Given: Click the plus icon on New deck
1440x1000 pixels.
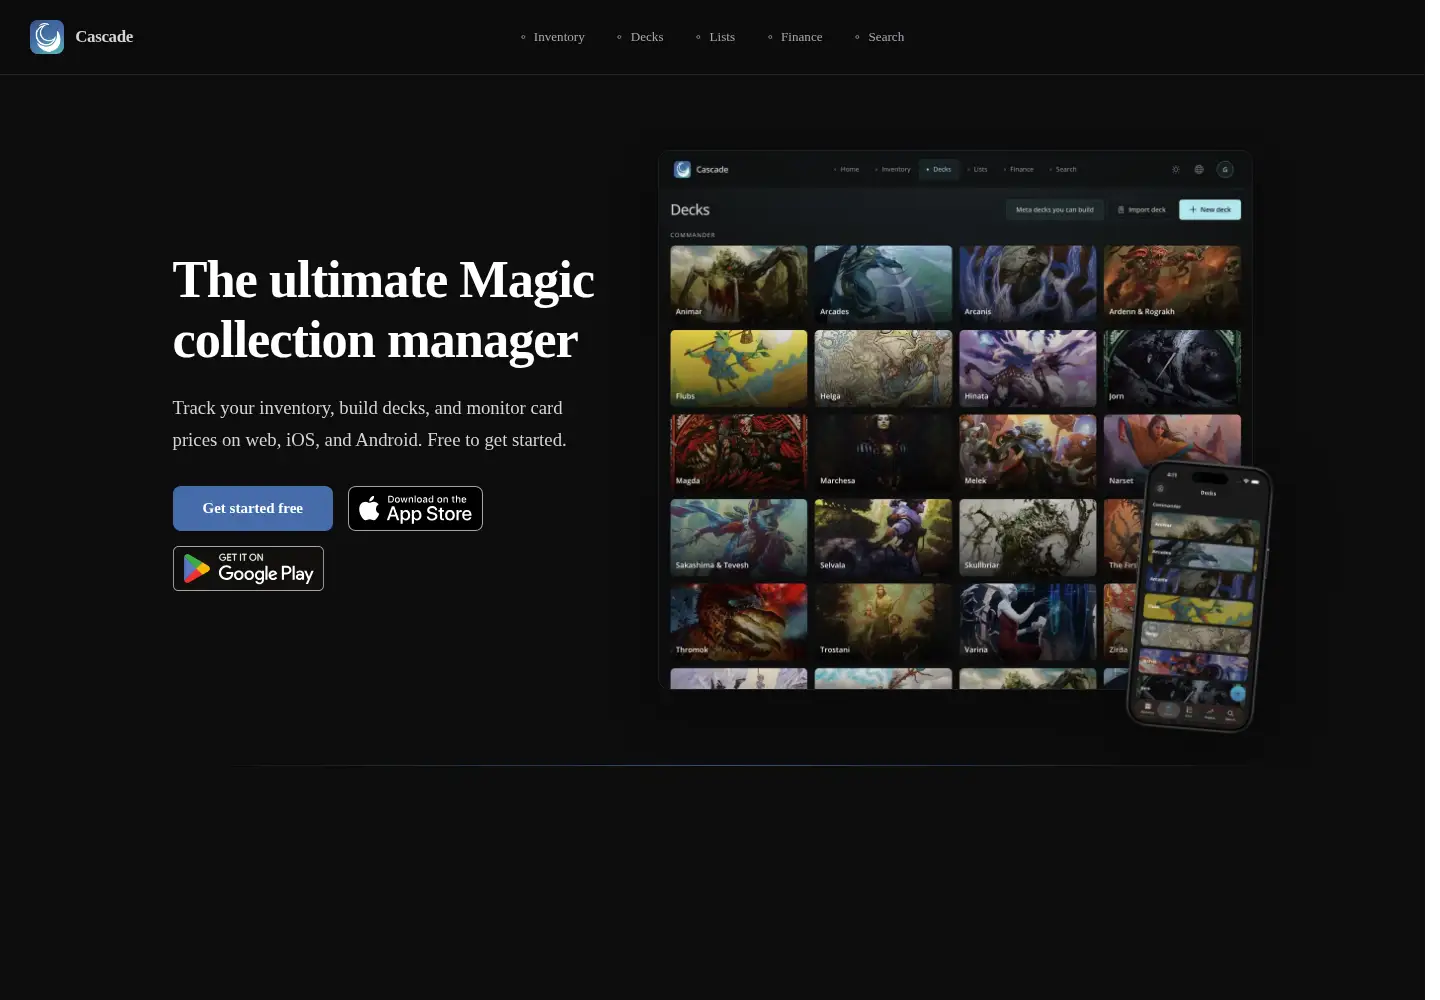Looking at the screenshot, I should click(x=1193, y=210).
